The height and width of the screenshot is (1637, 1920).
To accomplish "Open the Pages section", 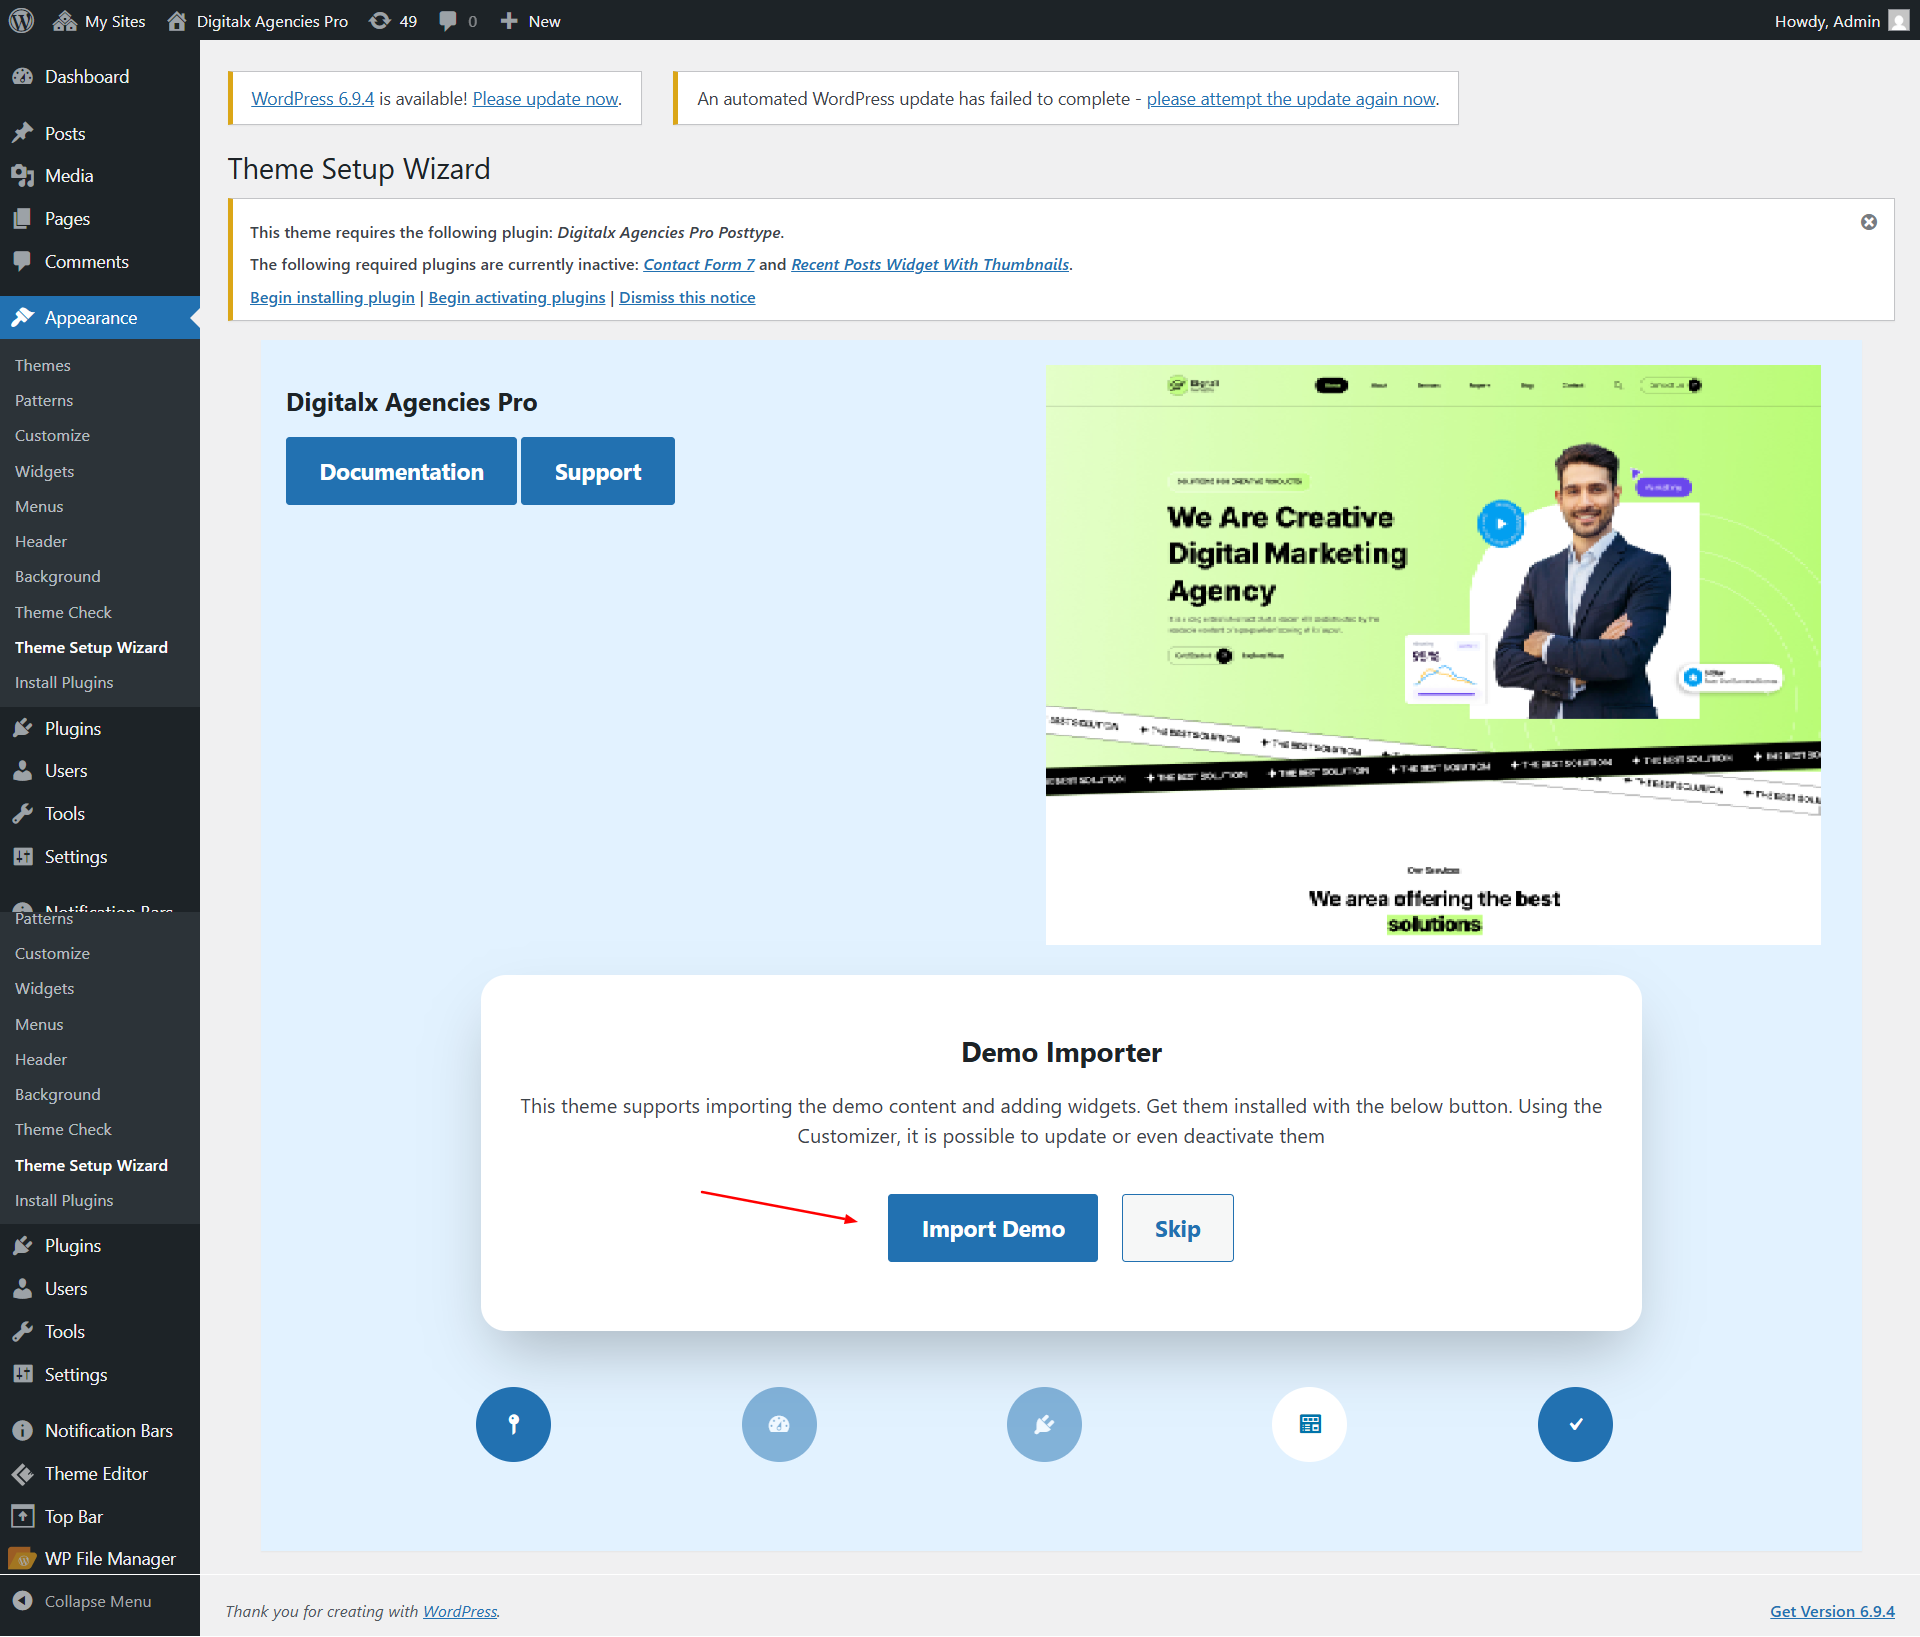I will [x=100, y=219].
